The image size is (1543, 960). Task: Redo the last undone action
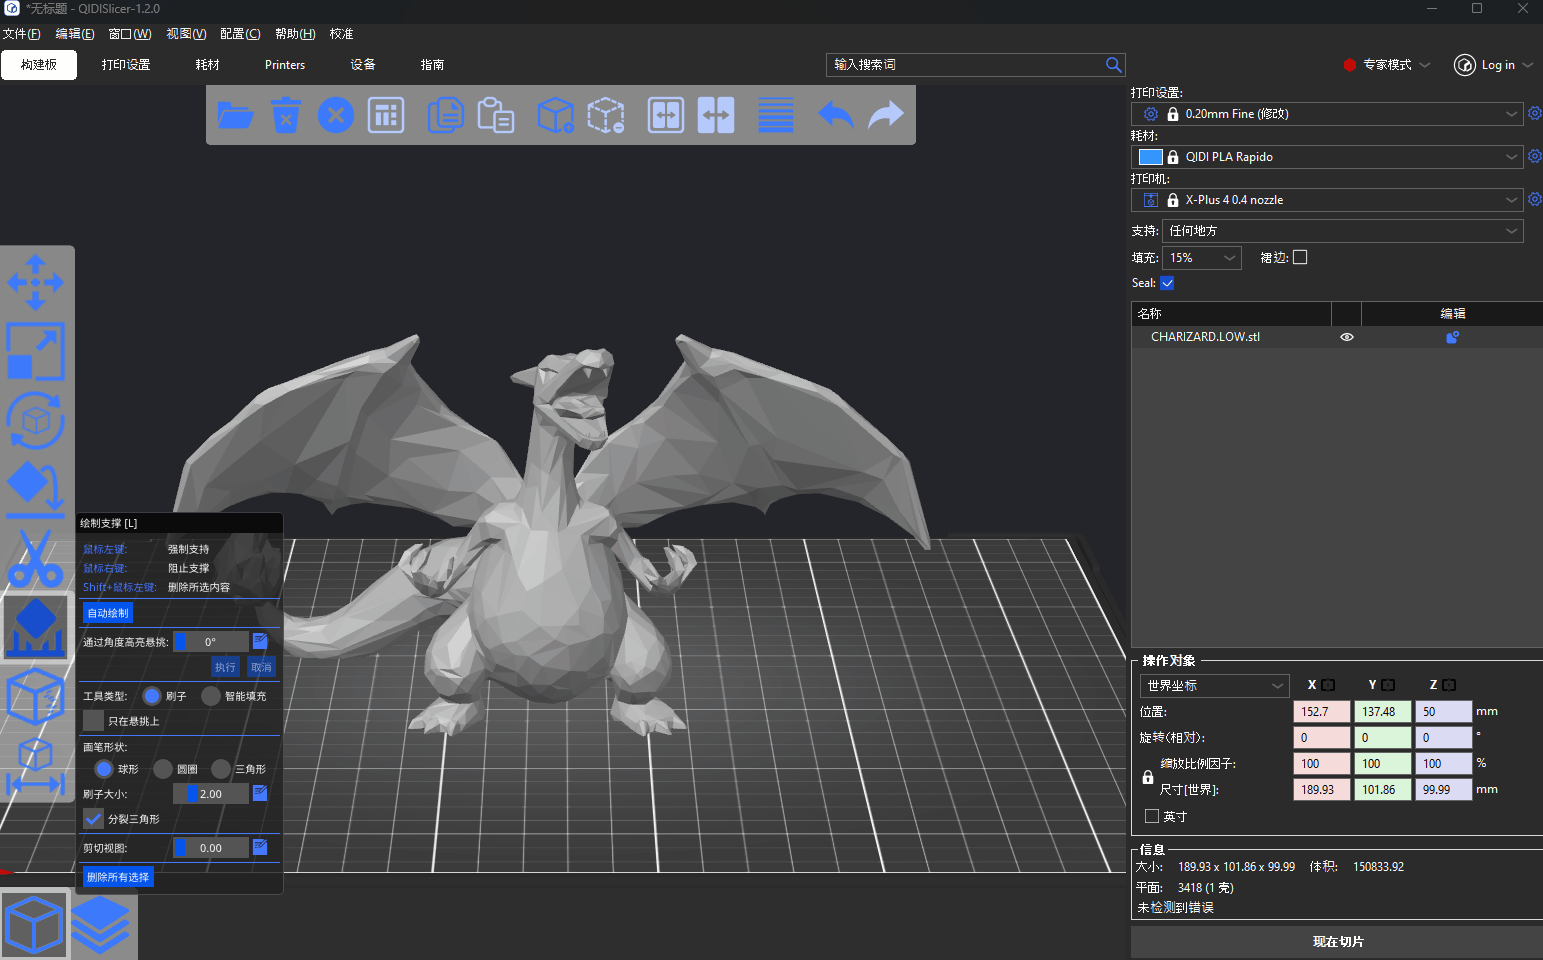(886, 115)
